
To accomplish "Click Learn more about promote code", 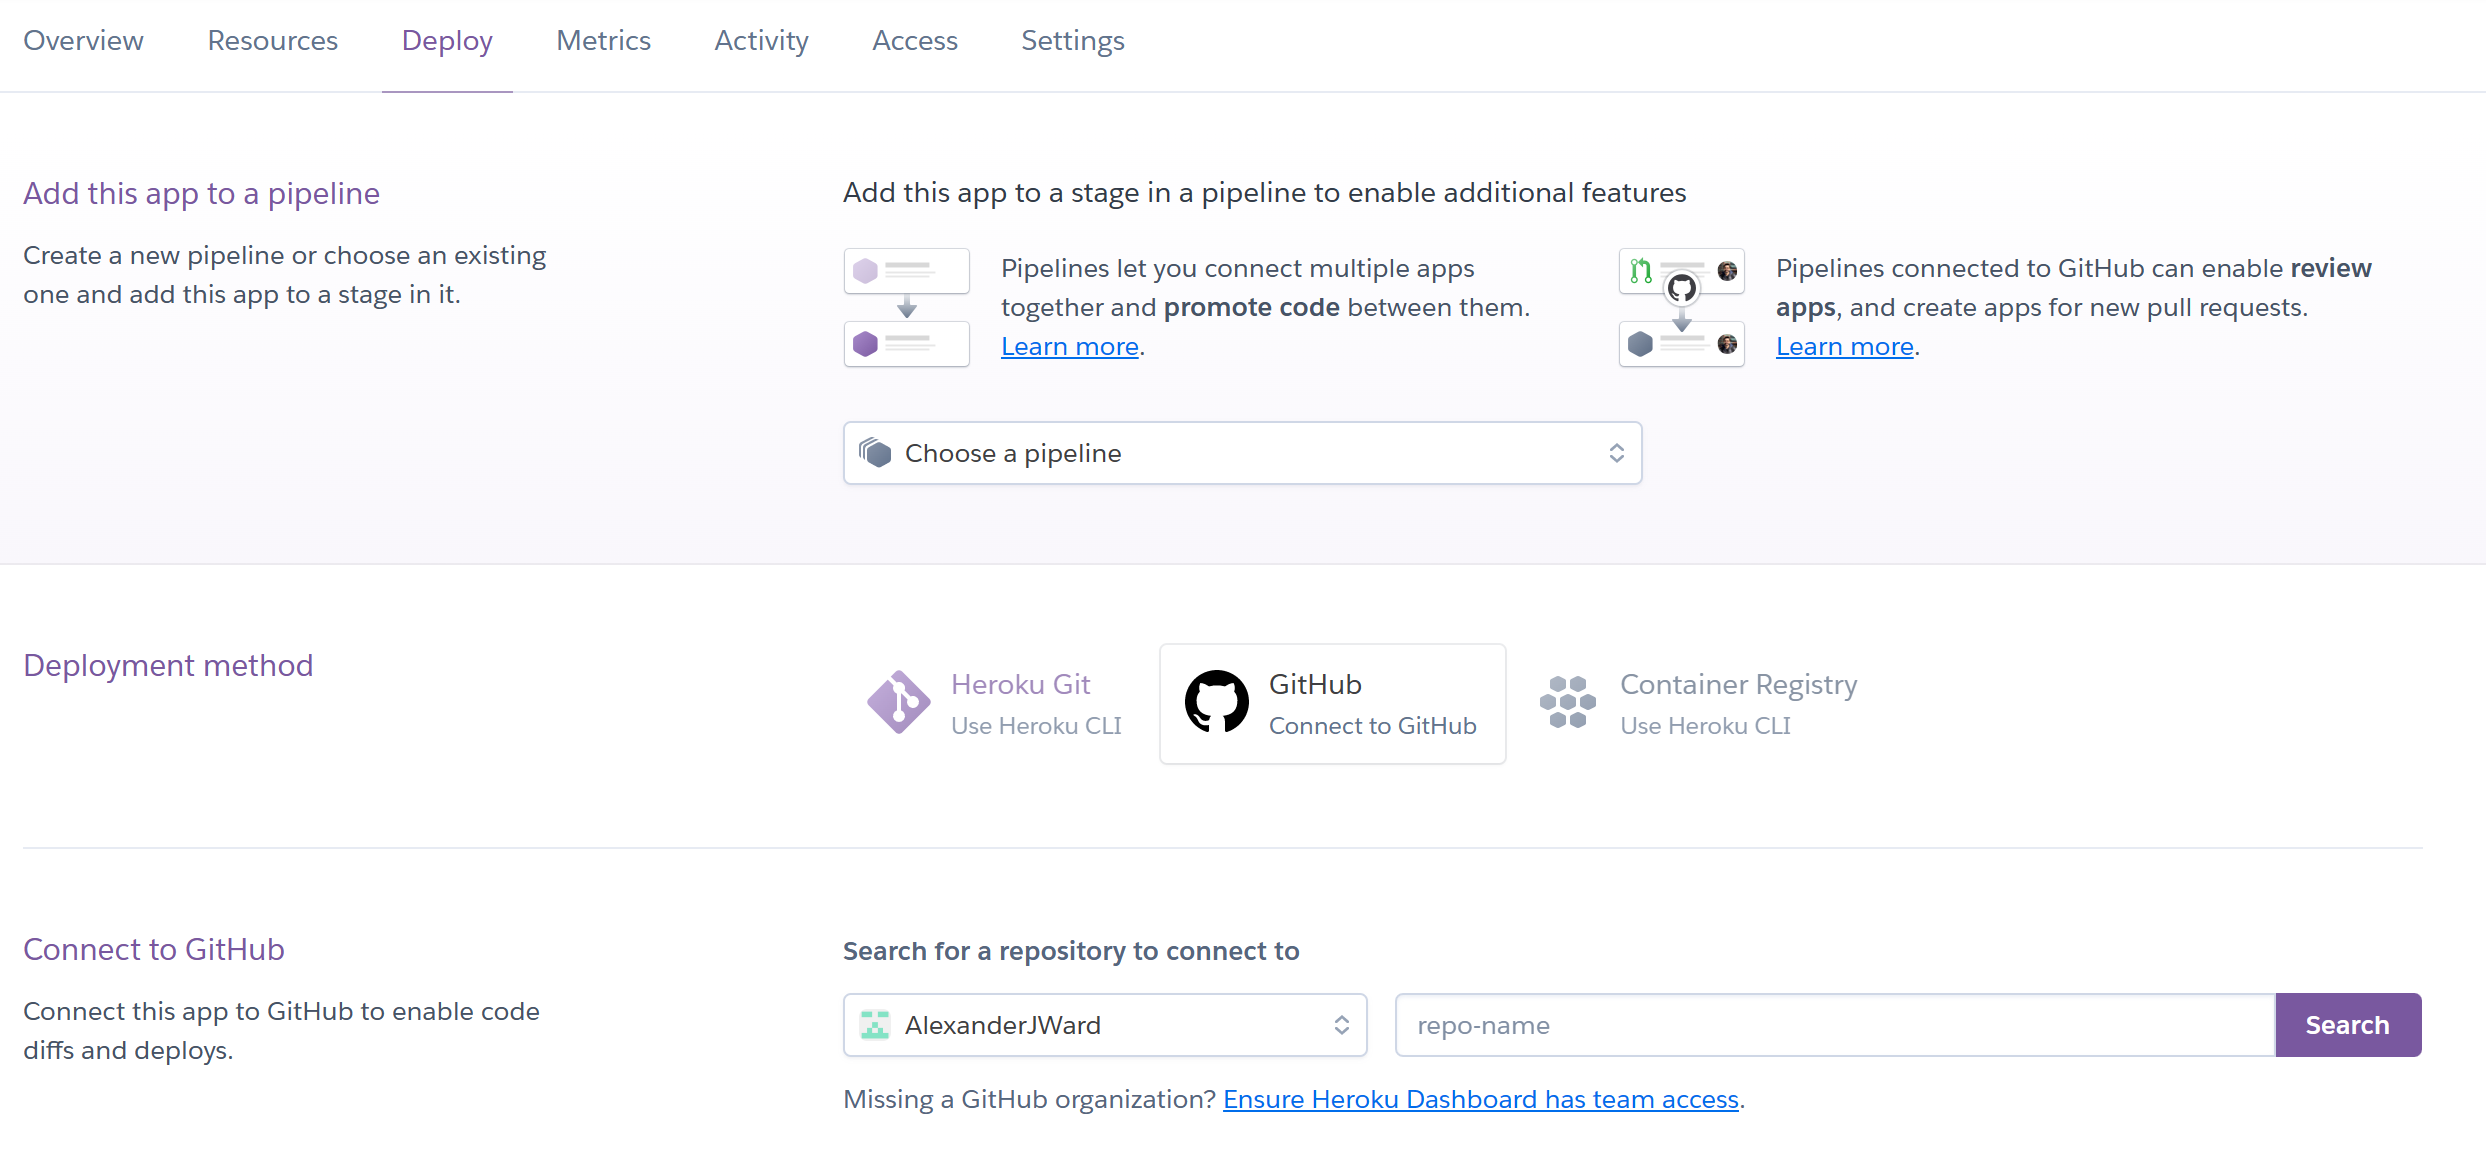I will [x=1069, y=346].
